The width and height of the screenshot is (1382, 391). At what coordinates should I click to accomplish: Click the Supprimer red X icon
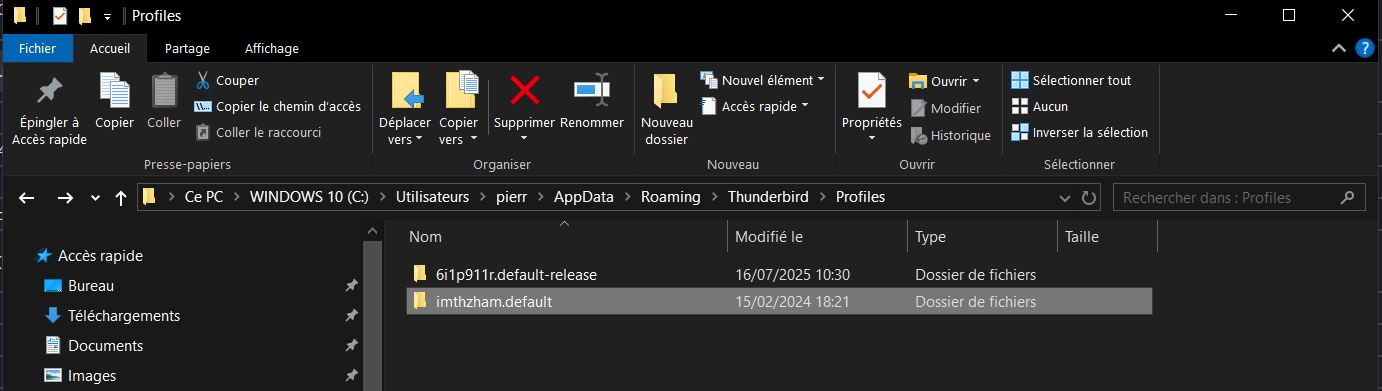524,90
